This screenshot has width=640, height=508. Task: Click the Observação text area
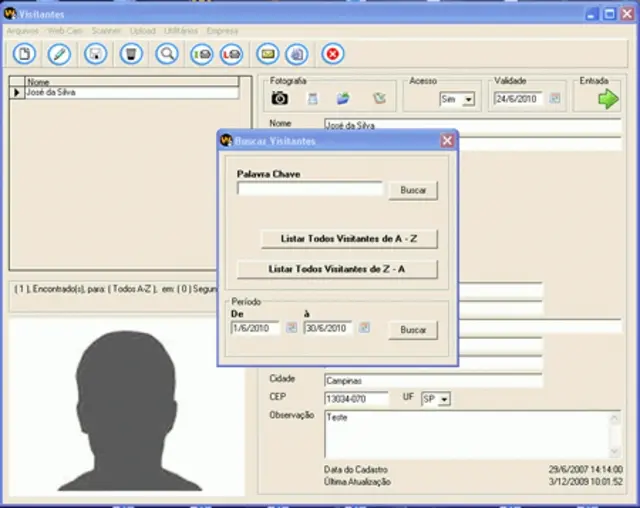(467, 434)
